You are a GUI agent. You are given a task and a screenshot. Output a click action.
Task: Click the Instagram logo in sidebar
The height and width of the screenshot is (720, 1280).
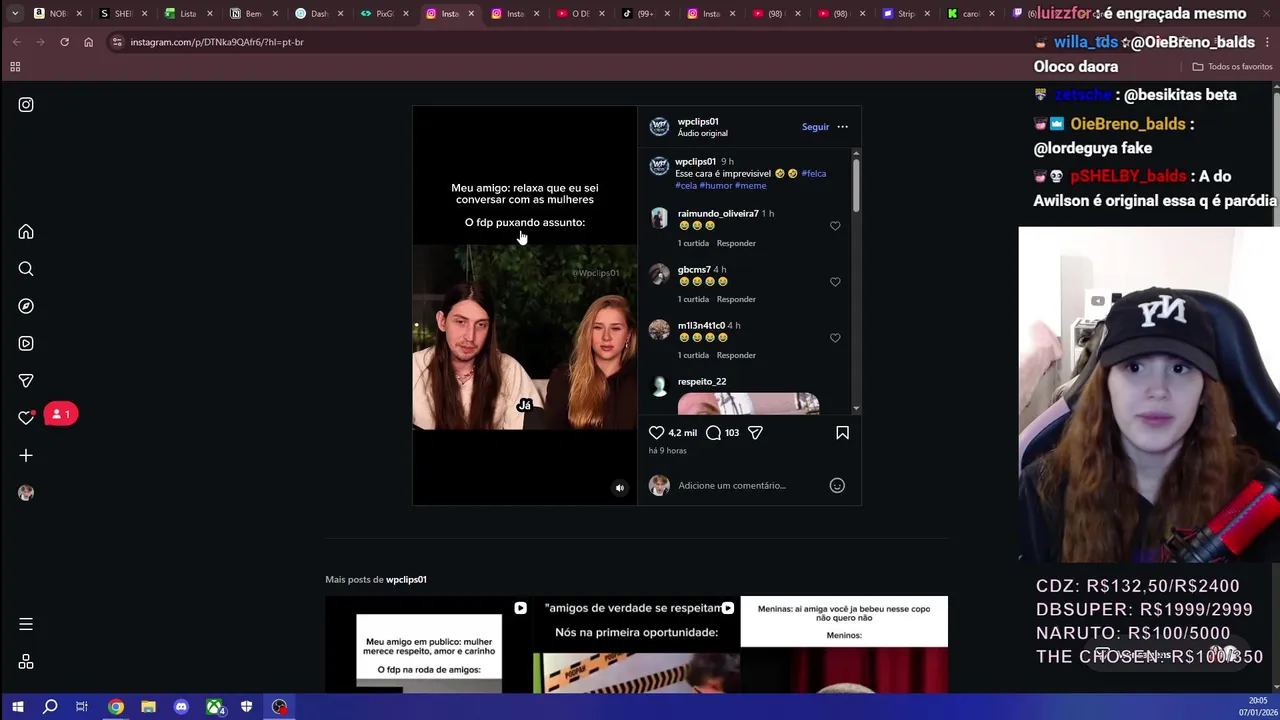pyautogui.click(x=26, y=105)
